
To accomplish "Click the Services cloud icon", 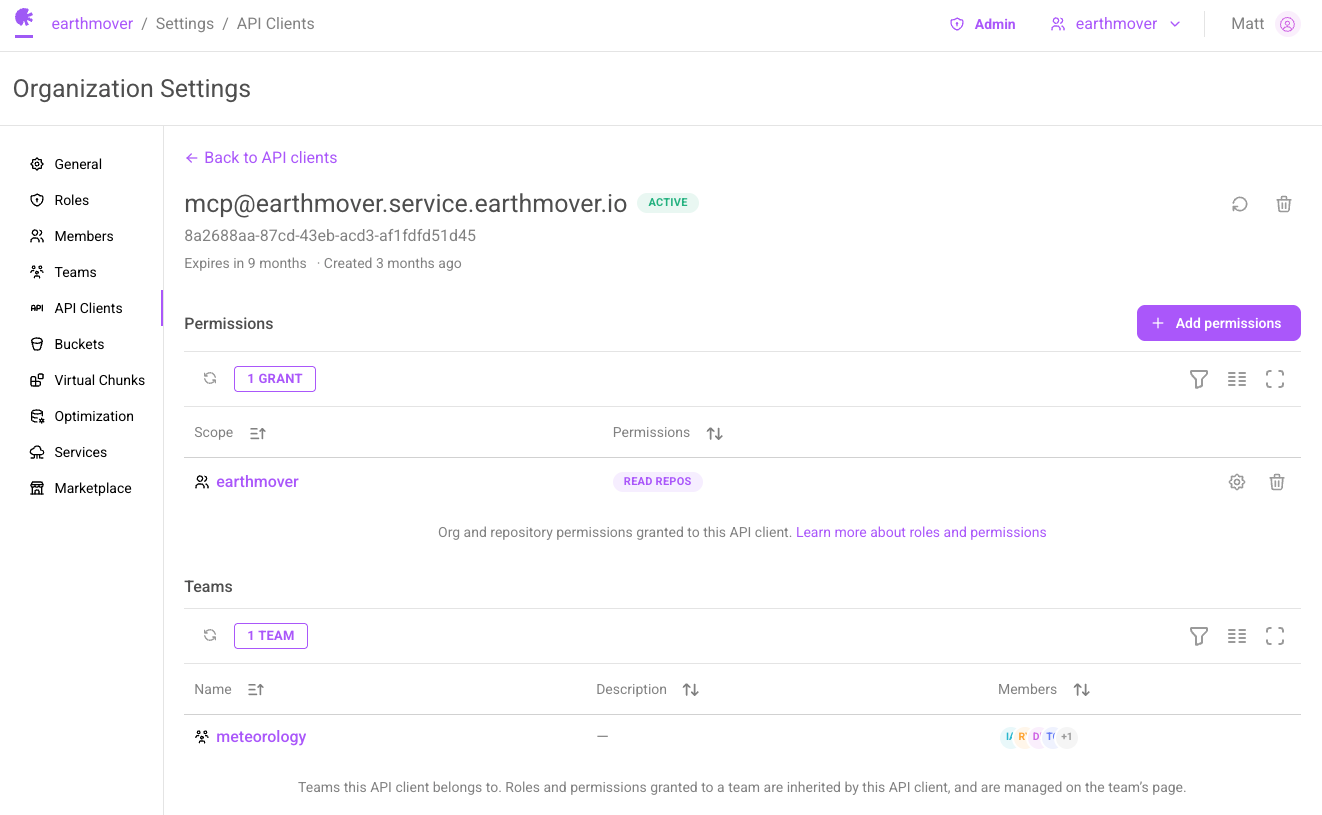I will point(37,452).
